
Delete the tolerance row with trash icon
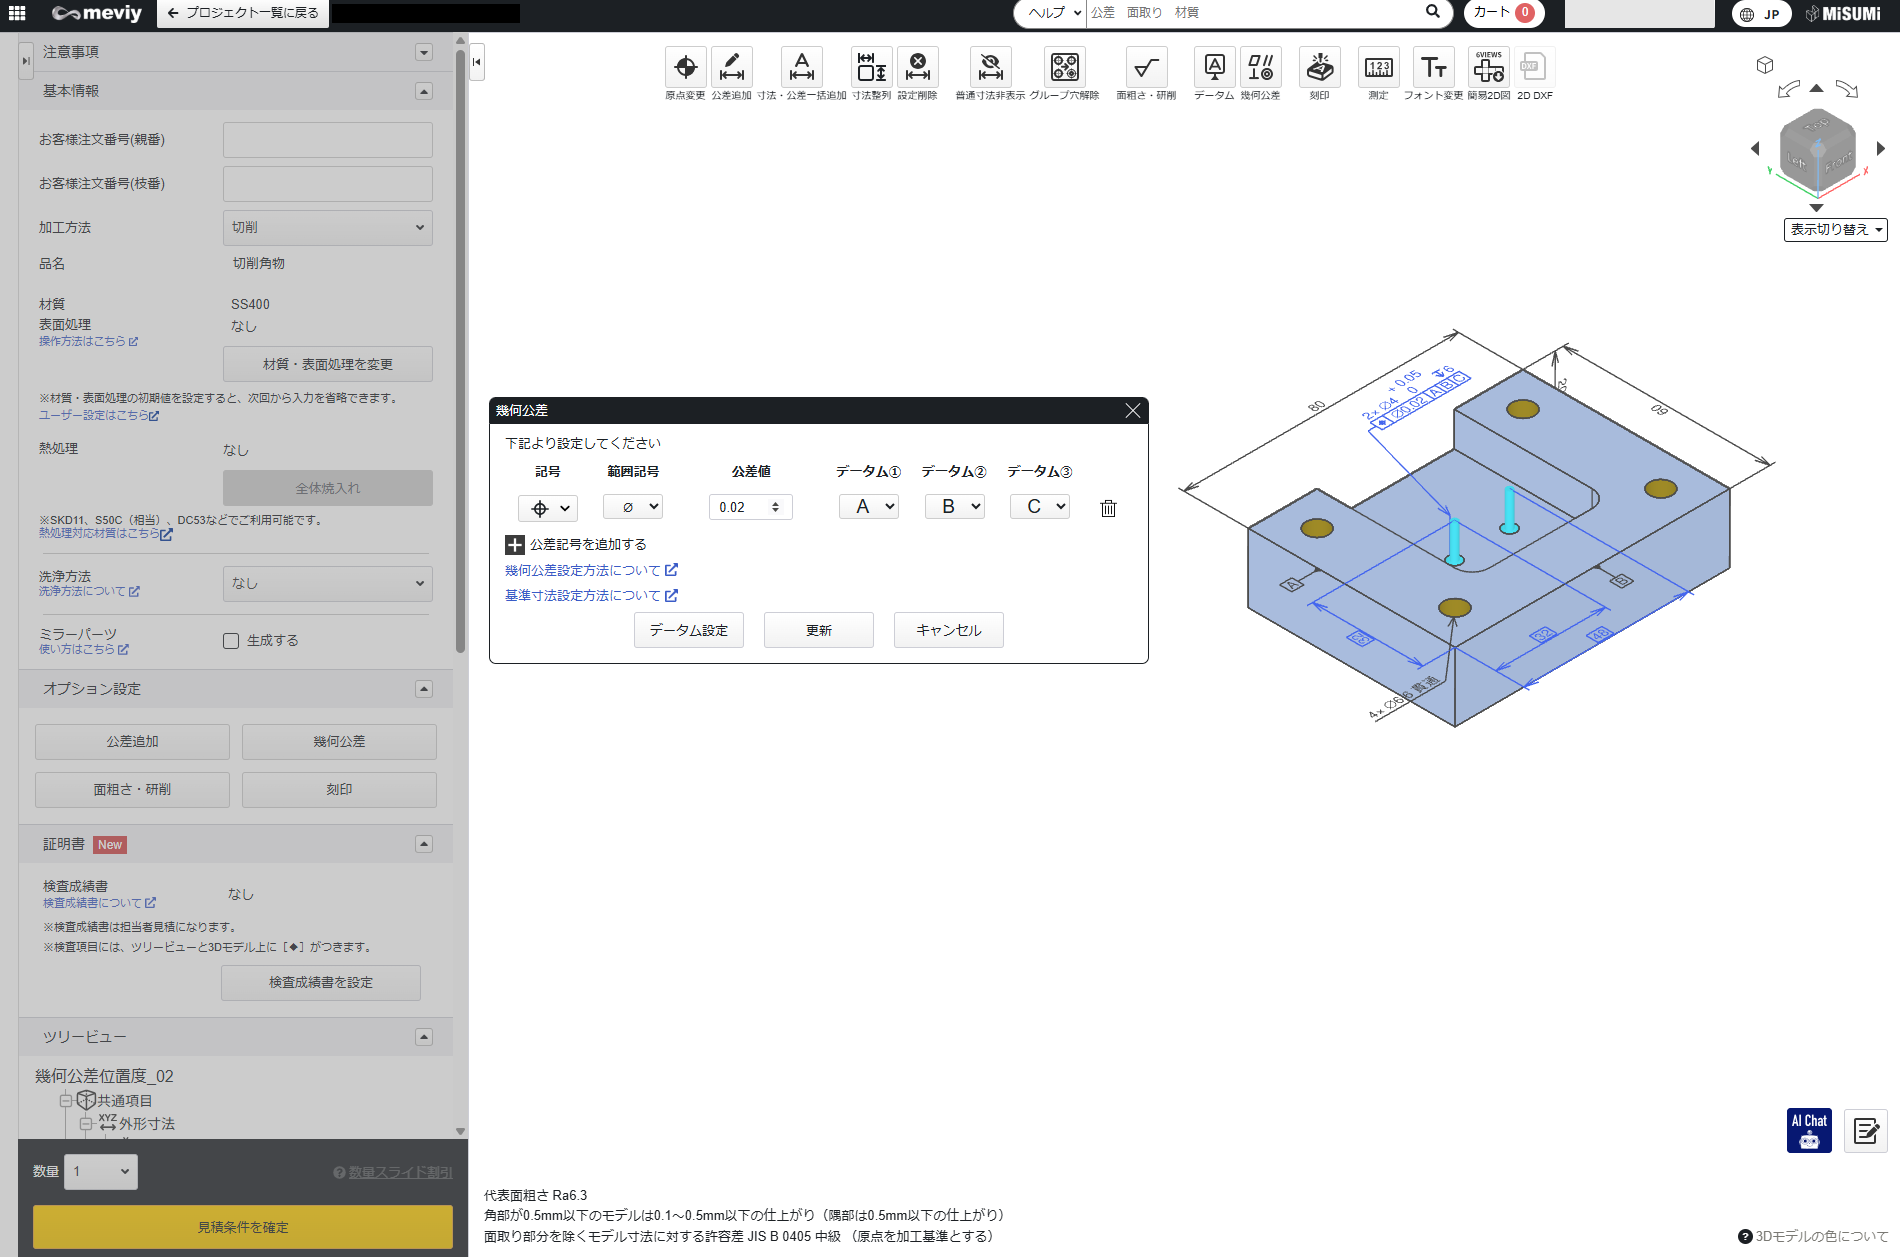[1108, 508]
